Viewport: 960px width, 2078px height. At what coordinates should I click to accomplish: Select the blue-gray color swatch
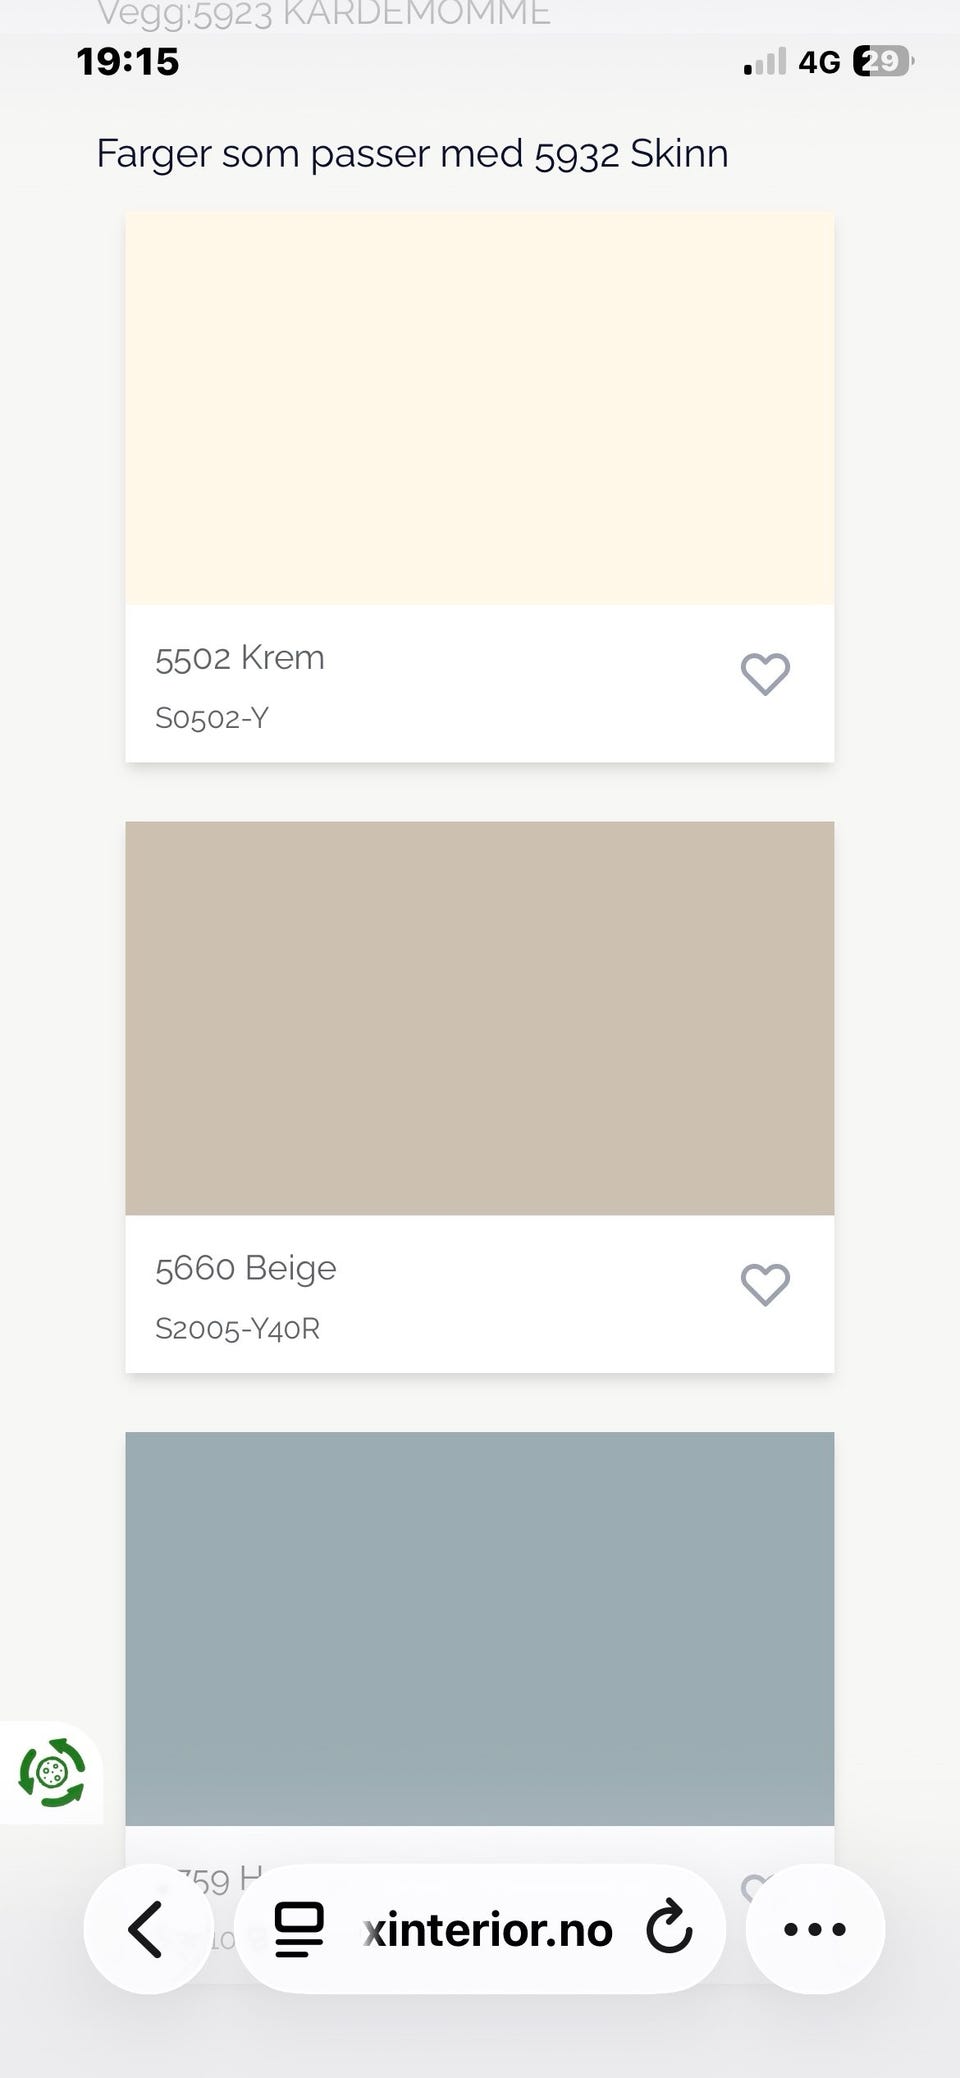(480, 1628)
